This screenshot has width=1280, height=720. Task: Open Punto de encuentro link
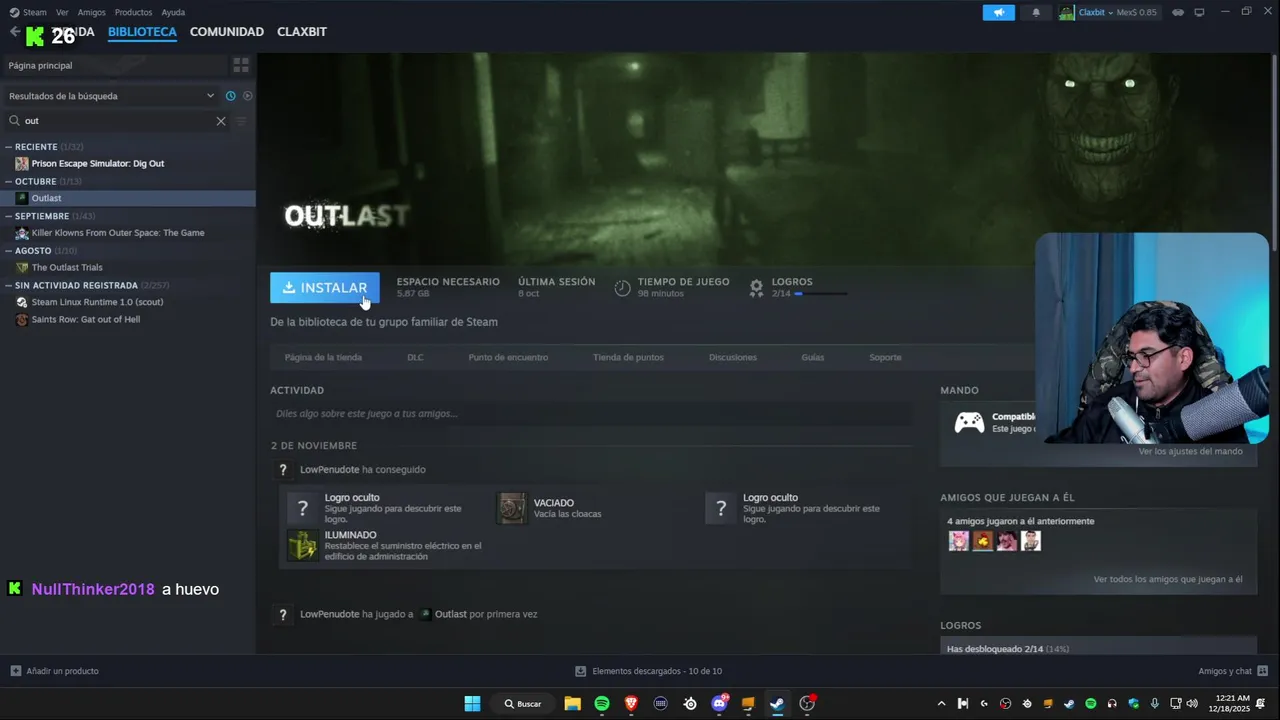pyautogui.click(x=508, y=357)
